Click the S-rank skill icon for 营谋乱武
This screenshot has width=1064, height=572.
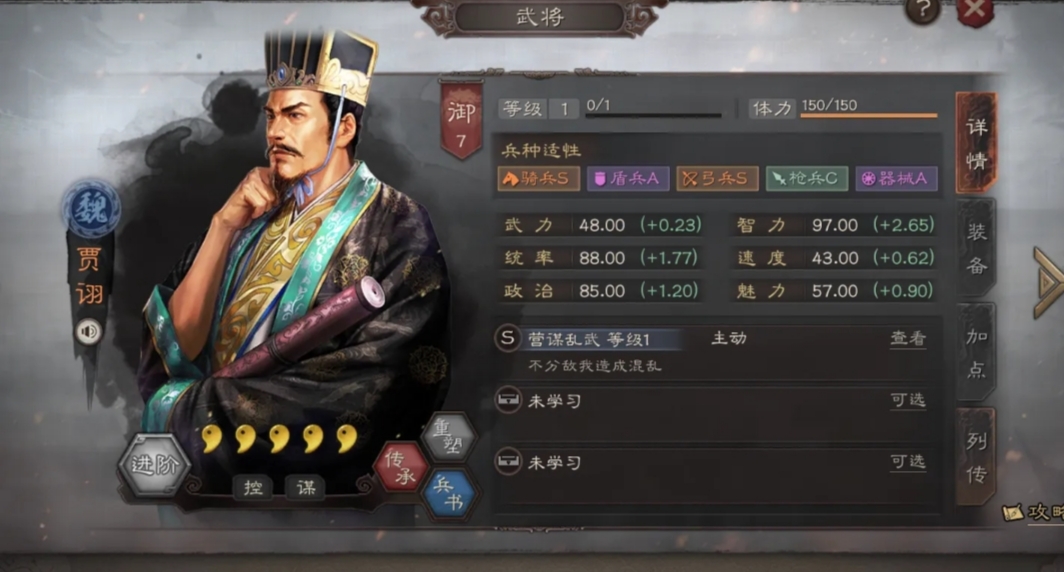(508, 338)
